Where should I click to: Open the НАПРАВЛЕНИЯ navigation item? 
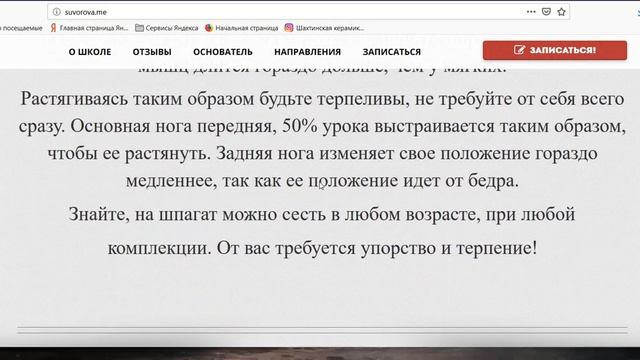pyautogui.click(x=307, y=52)
